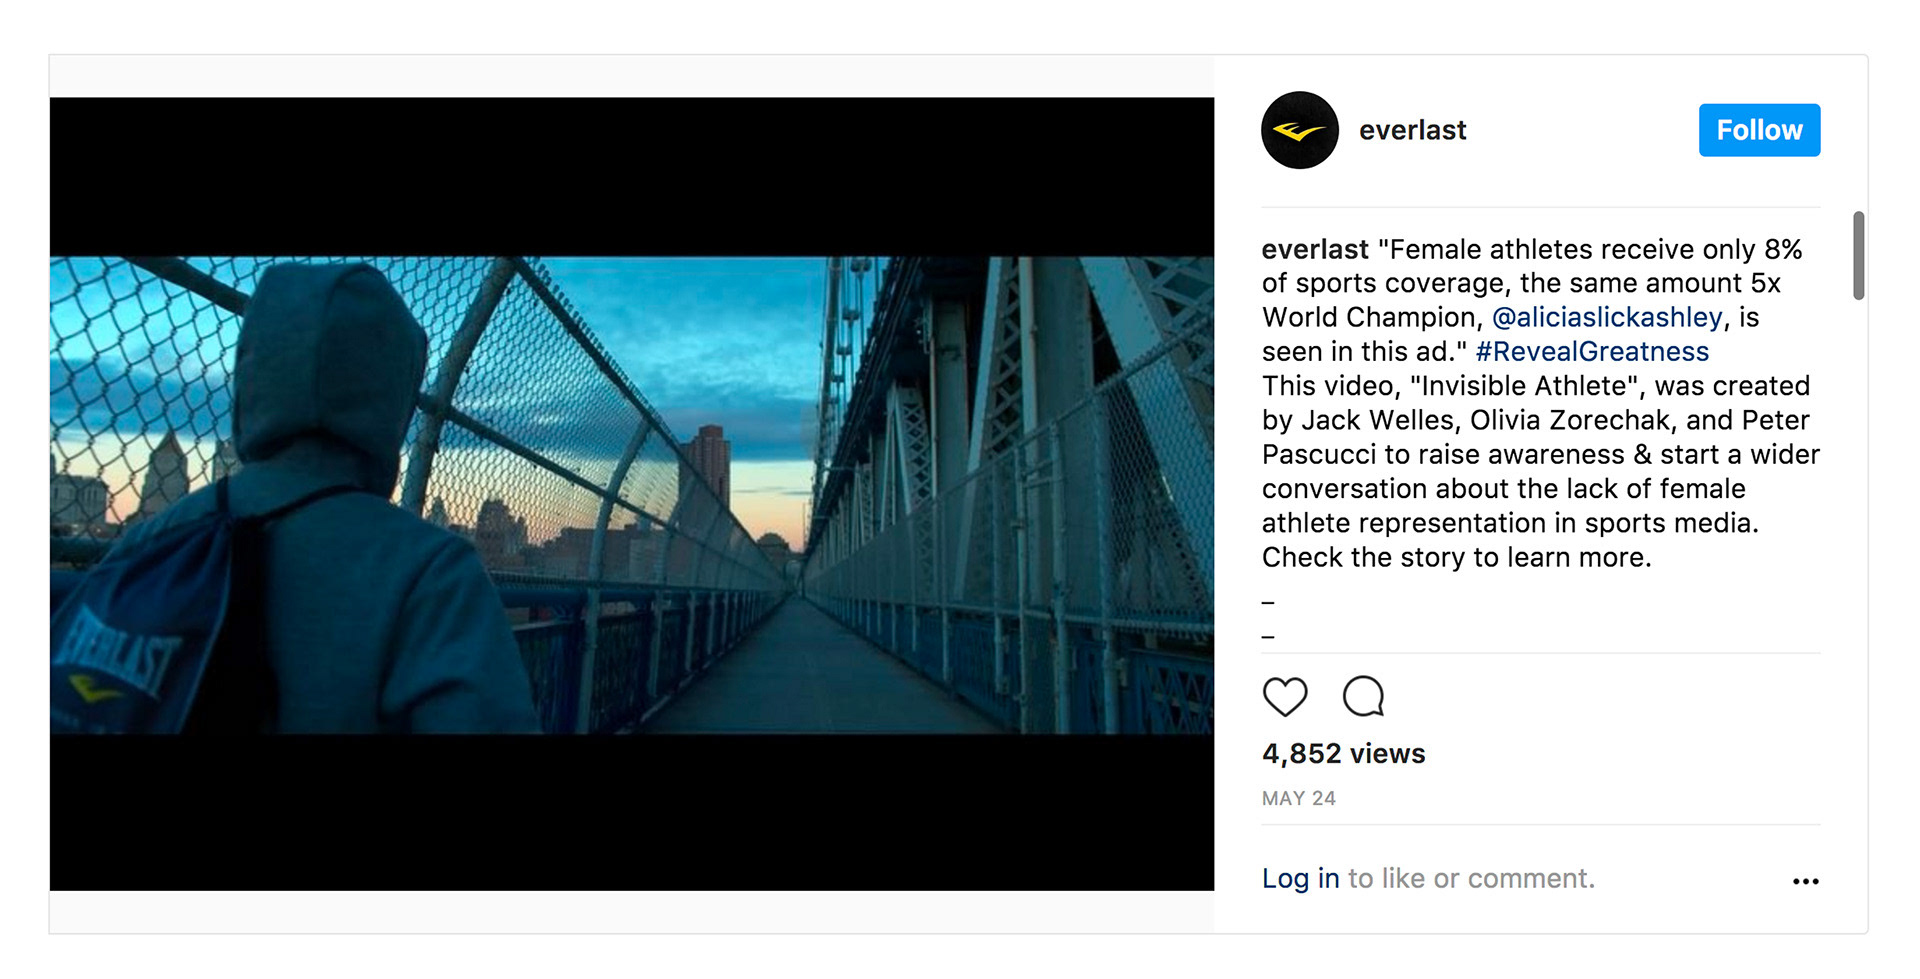Open the #RevealGreatness hashtag

pyautogui.click(x=1592, y=352)
